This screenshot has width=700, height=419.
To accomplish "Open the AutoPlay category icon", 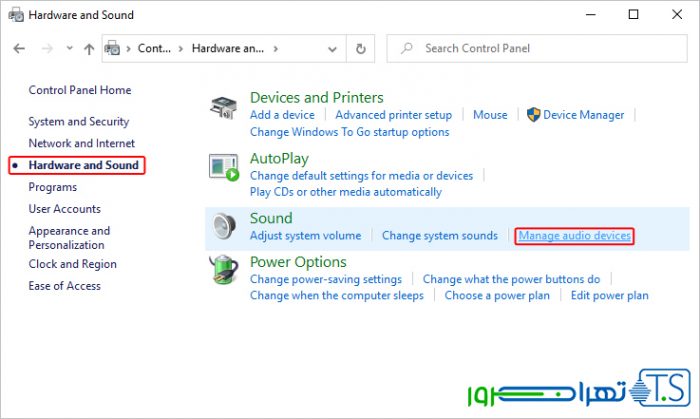I will coord(223,168).
